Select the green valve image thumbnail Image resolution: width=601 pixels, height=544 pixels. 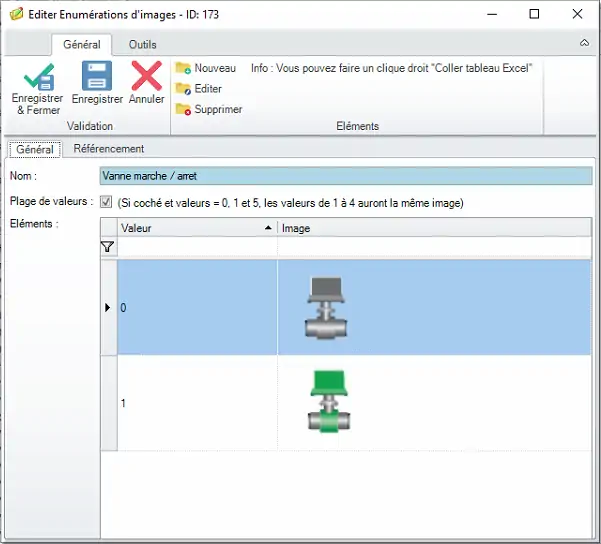click(x=329, y=401)
